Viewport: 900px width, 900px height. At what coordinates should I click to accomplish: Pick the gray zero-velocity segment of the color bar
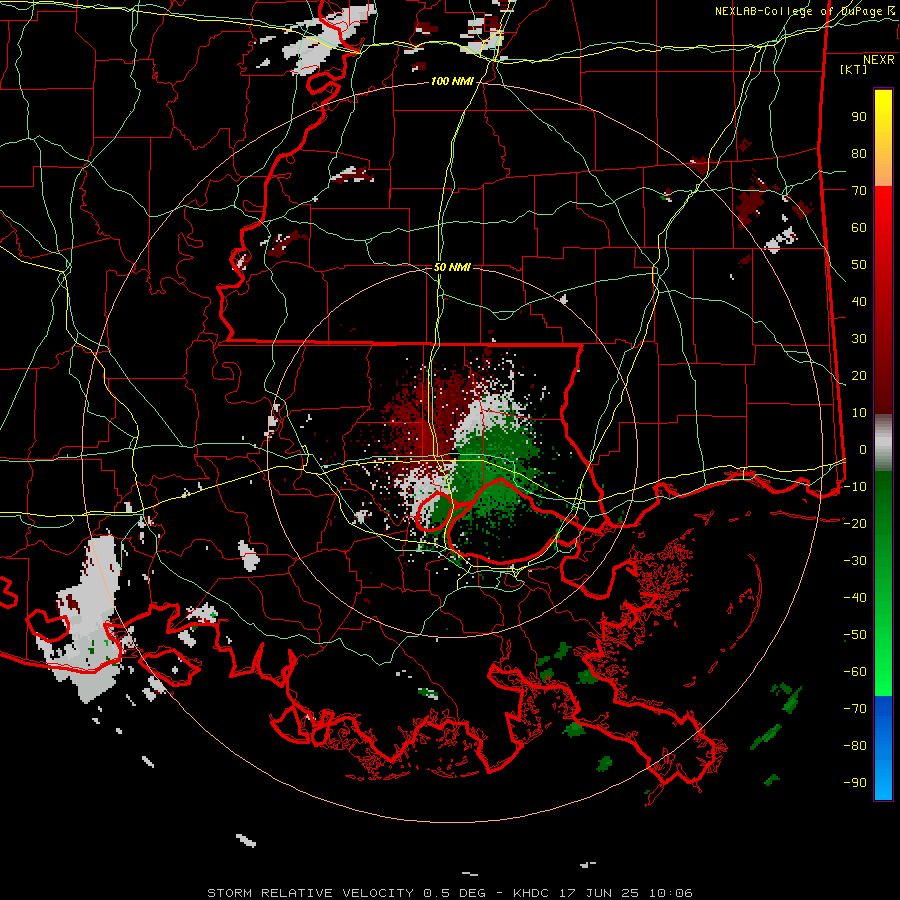tap(883, 443)
